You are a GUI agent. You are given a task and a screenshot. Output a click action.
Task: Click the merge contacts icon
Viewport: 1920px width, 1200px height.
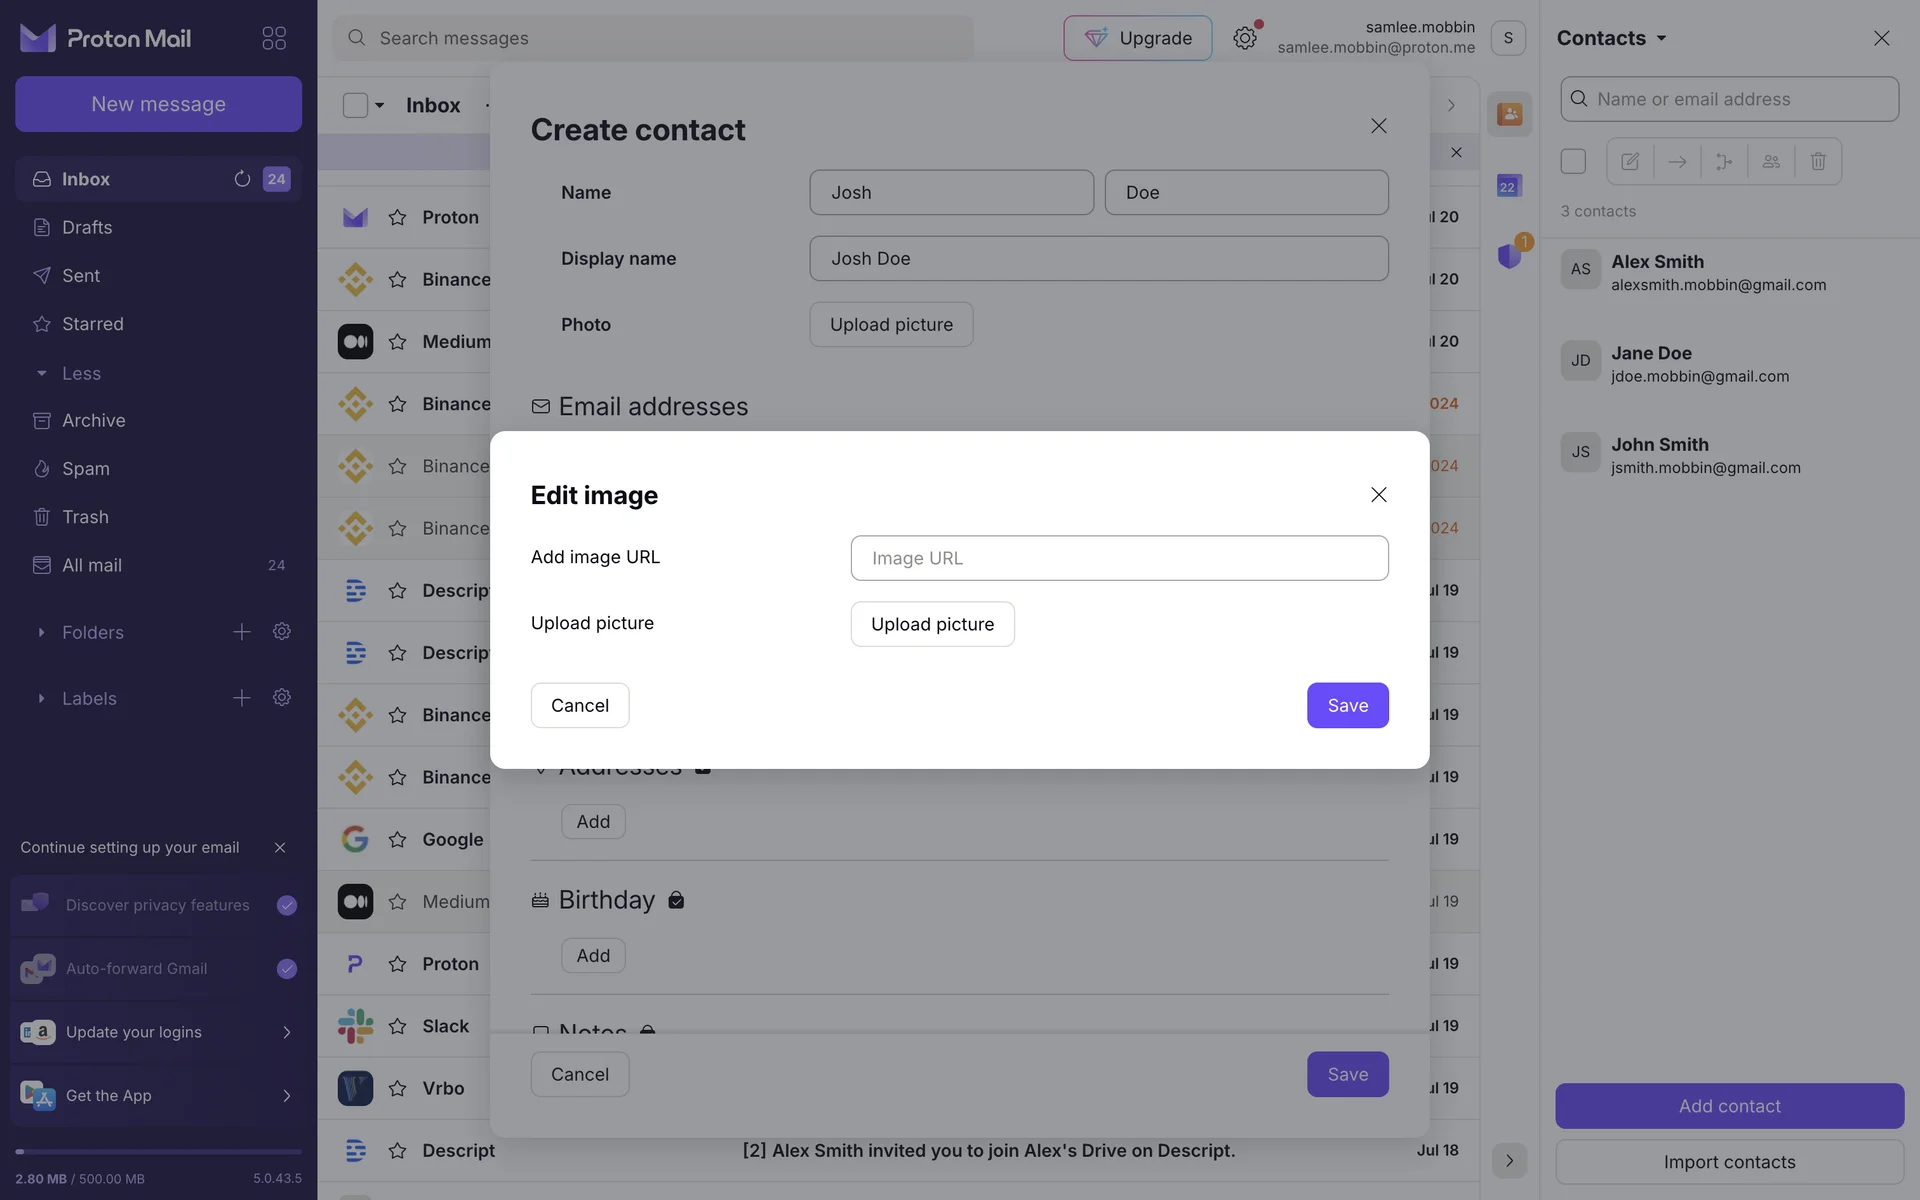point(1724,161)
